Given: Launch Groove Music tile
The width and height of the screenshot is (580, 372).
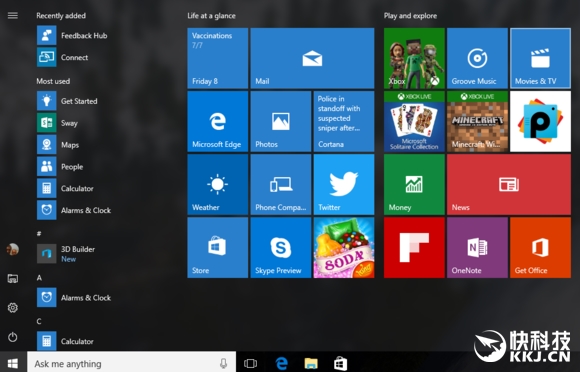Looking at the screenshot, I should point(477,58).
